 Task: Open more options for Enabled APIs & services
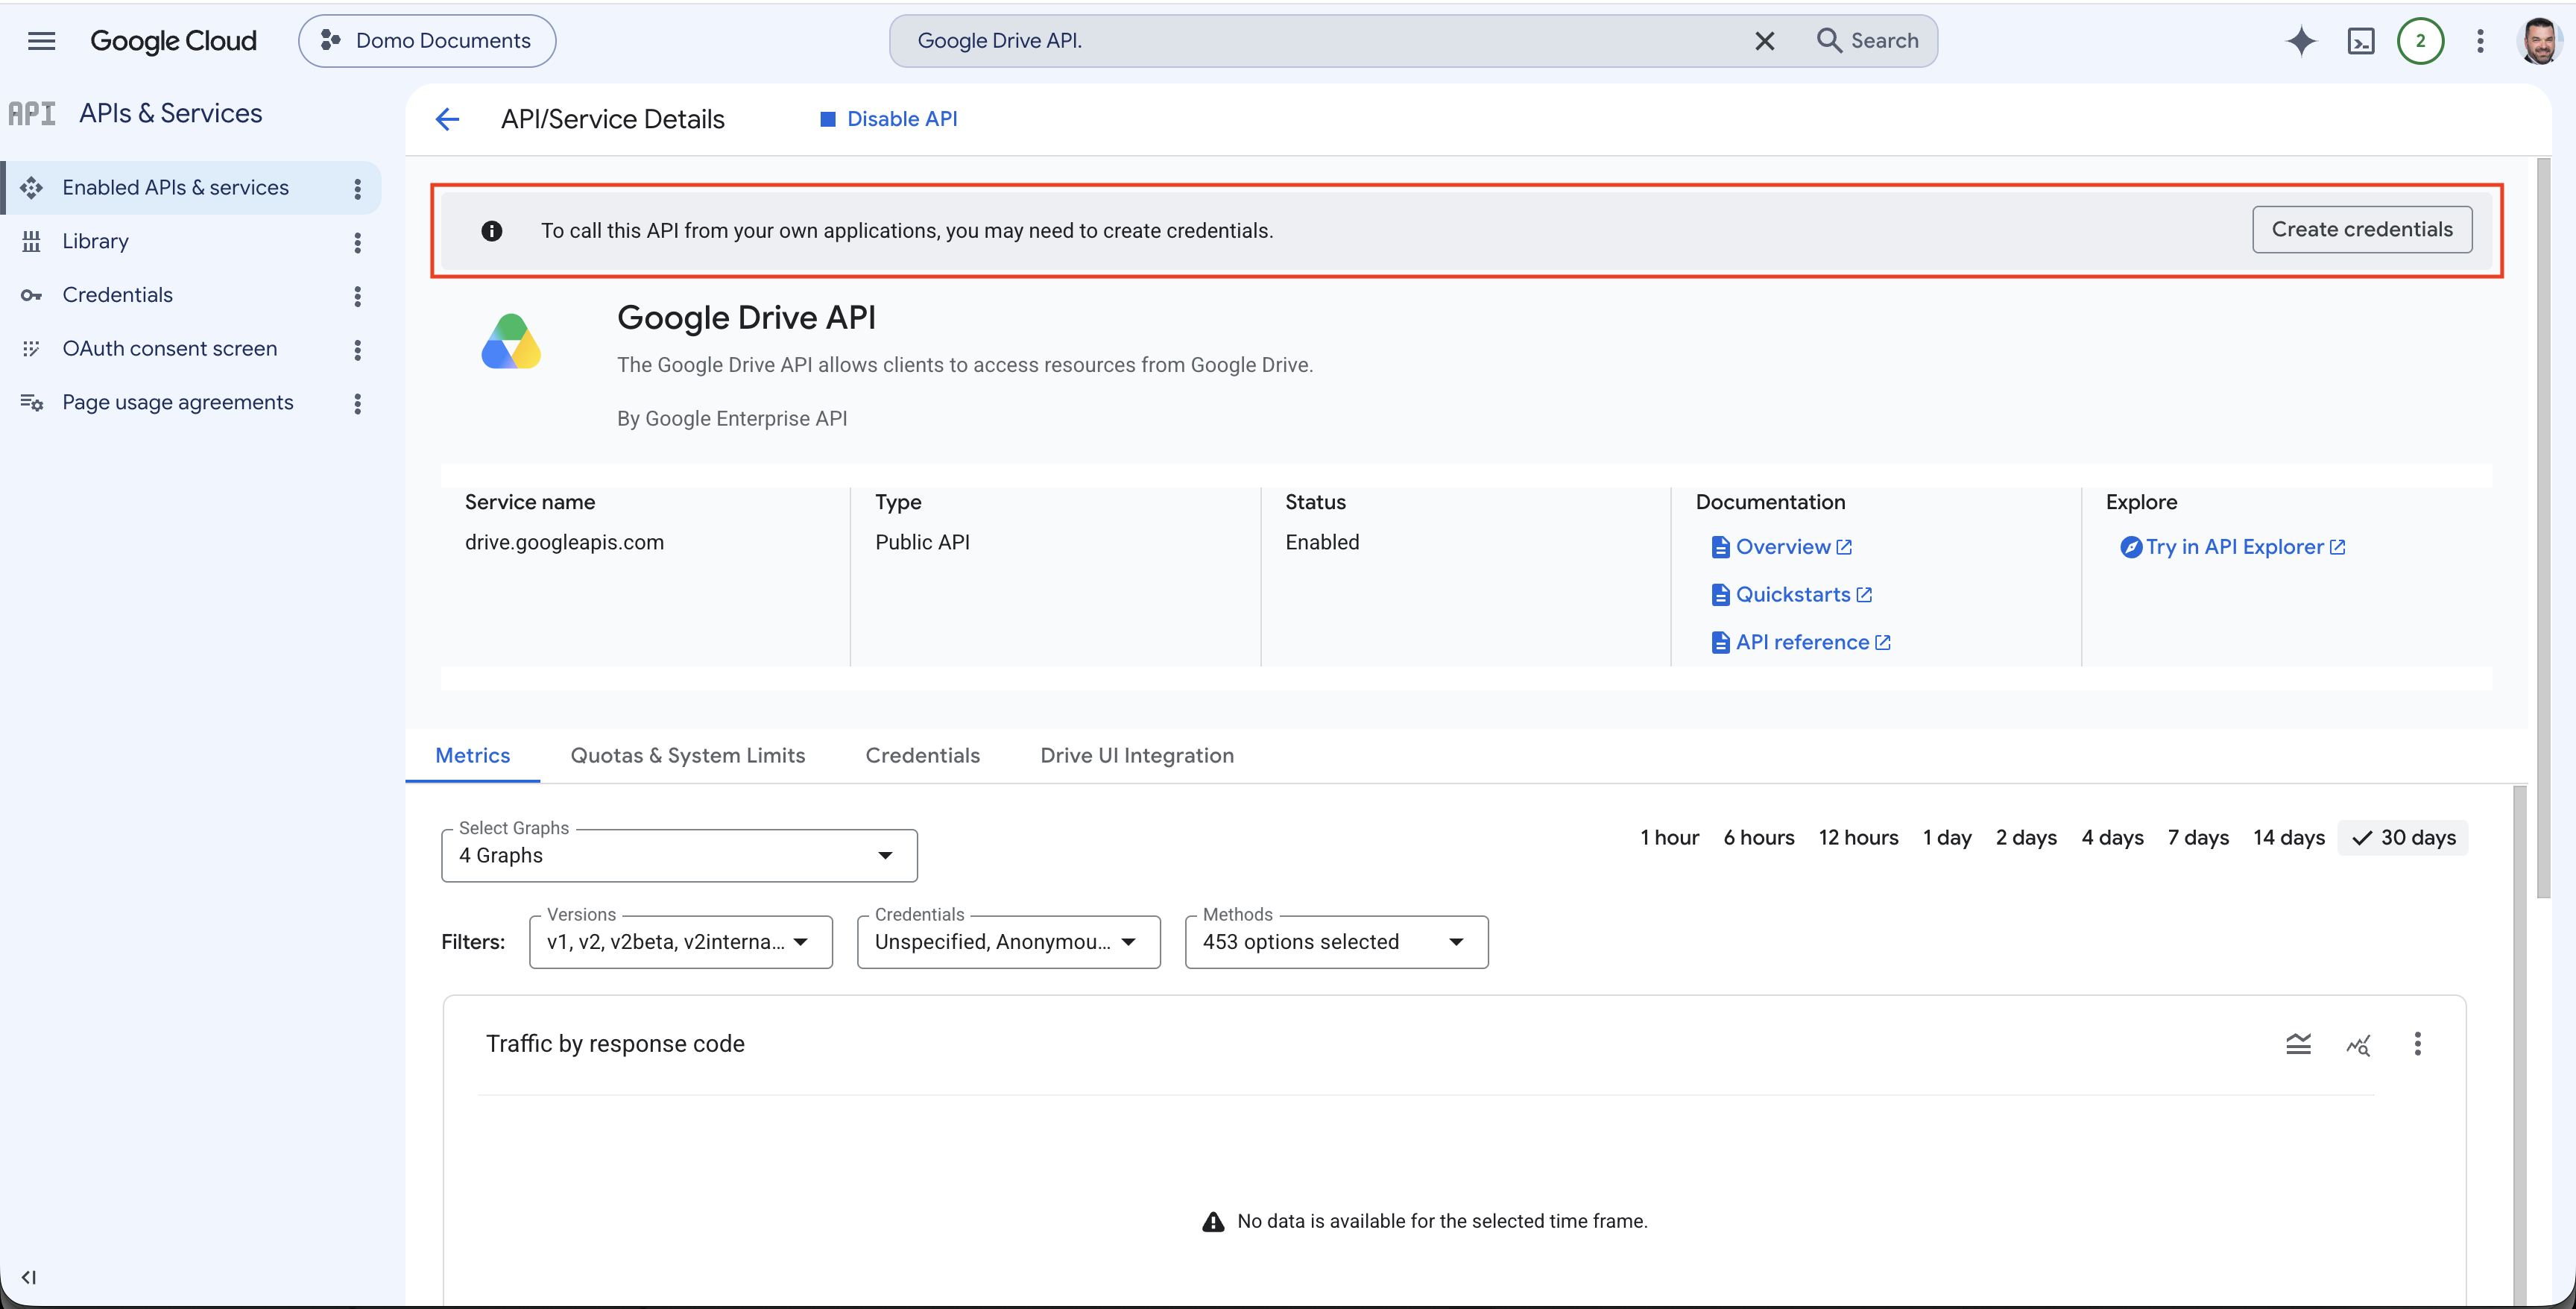(357, 188)
